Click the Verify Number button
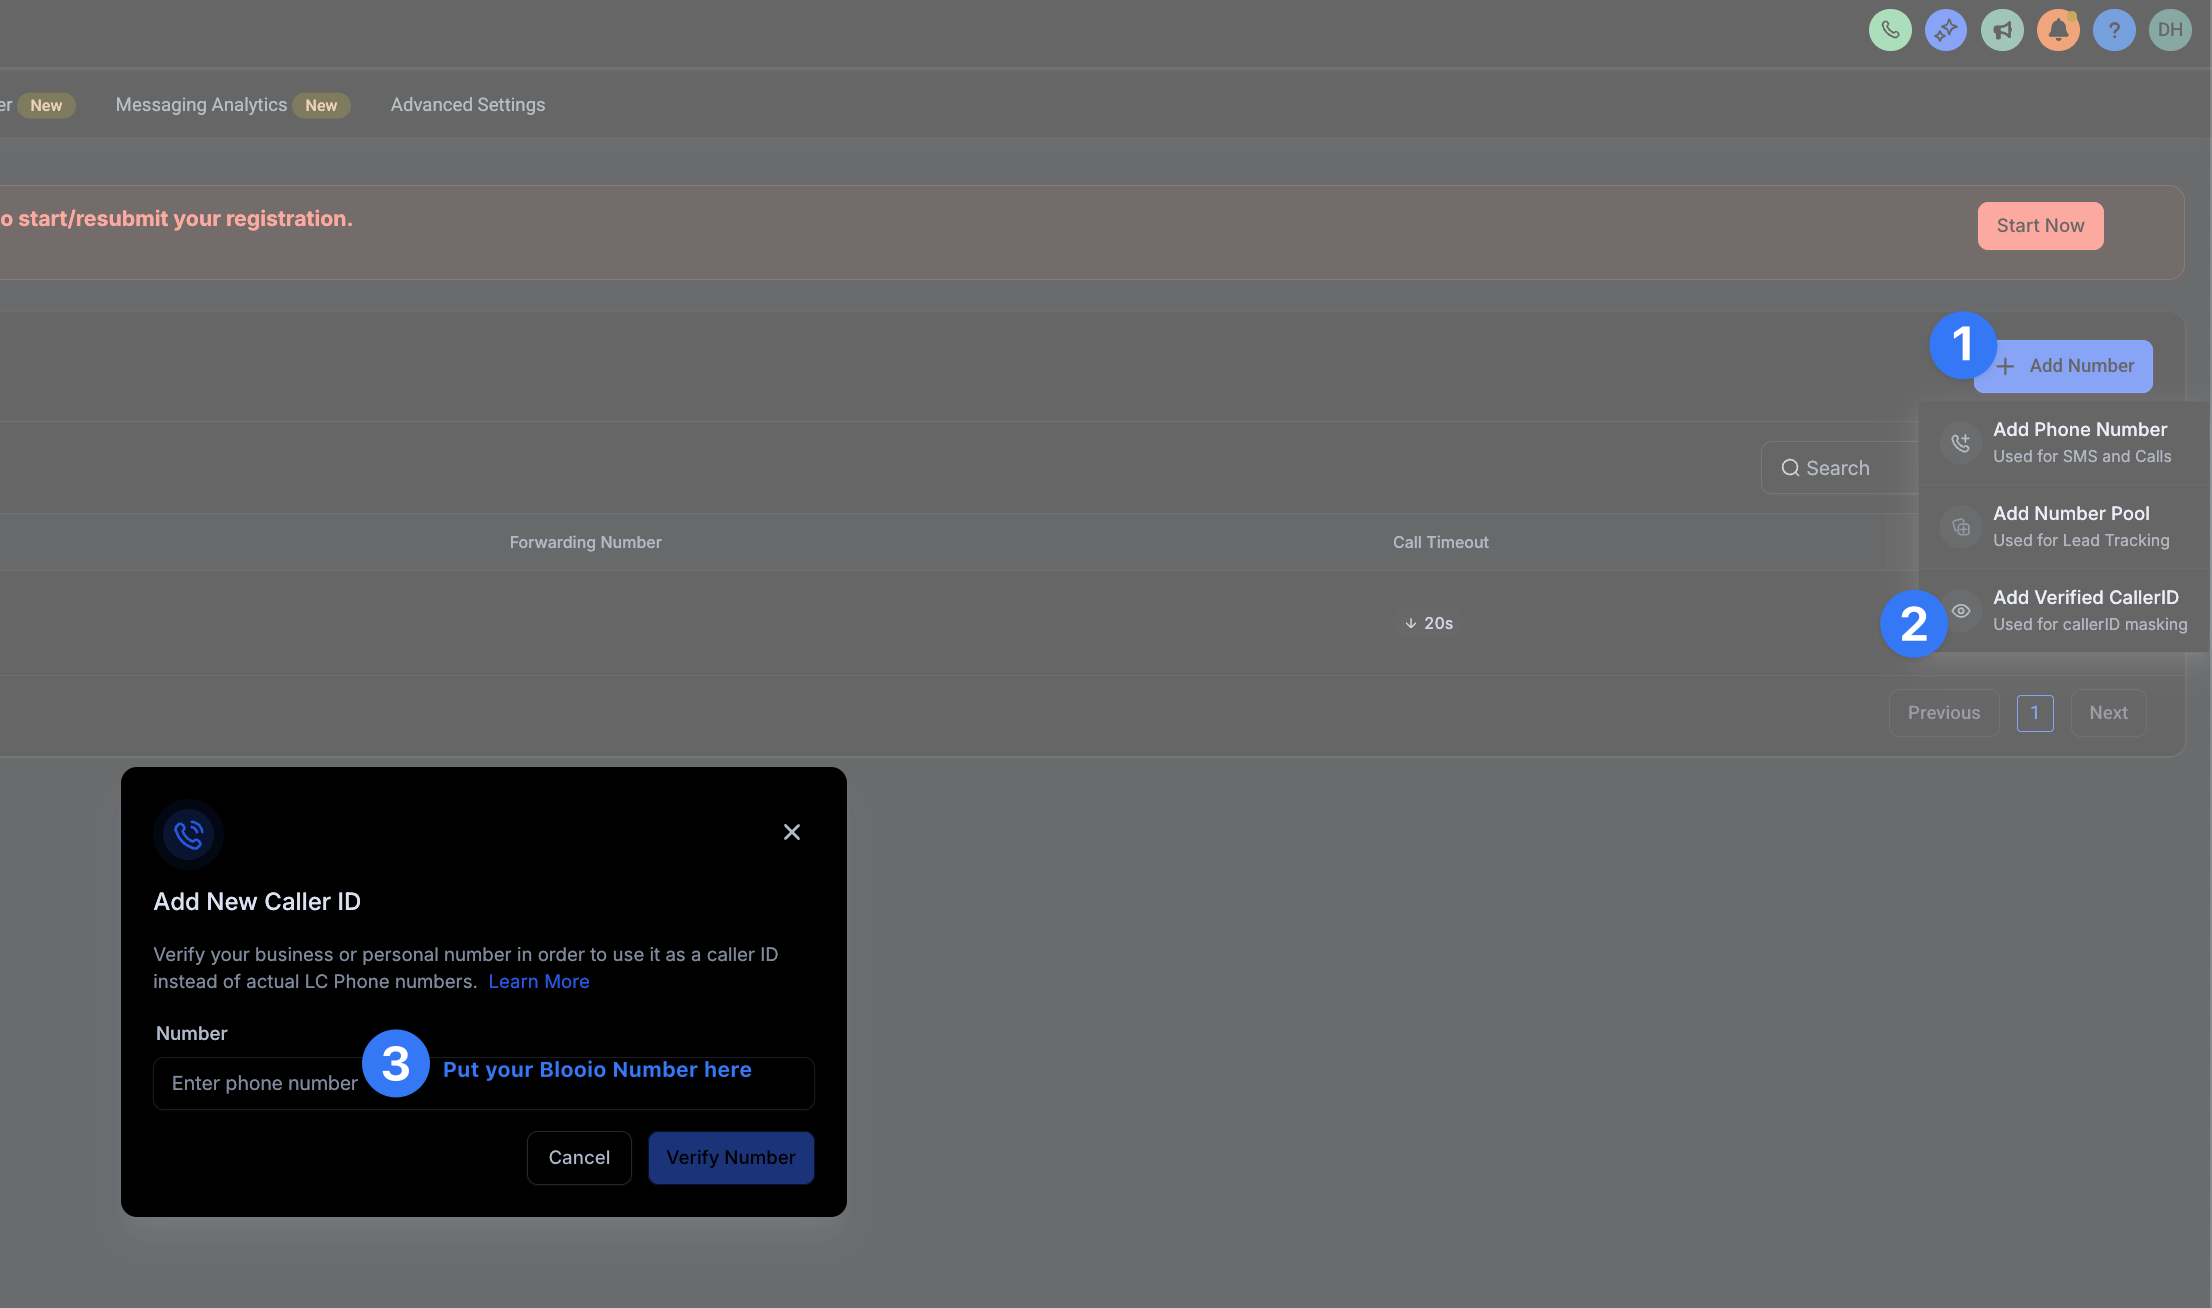Image resolution: width=2212 pixels, height=1308 pixels. [x=731, y=1158]
